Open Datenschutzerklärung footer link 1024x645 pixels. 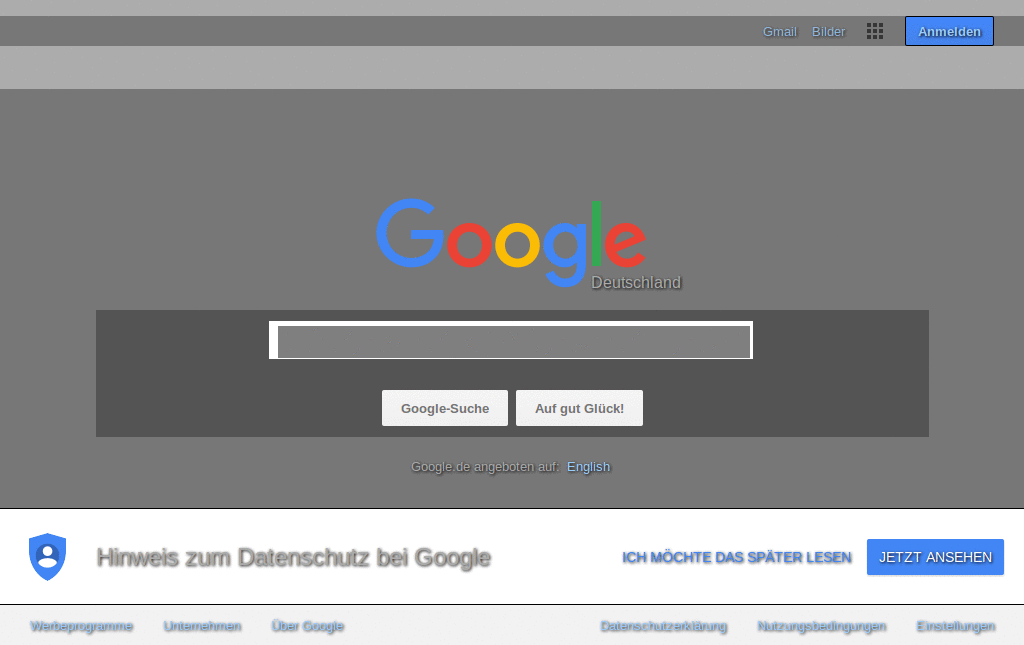tap(664, 626)
